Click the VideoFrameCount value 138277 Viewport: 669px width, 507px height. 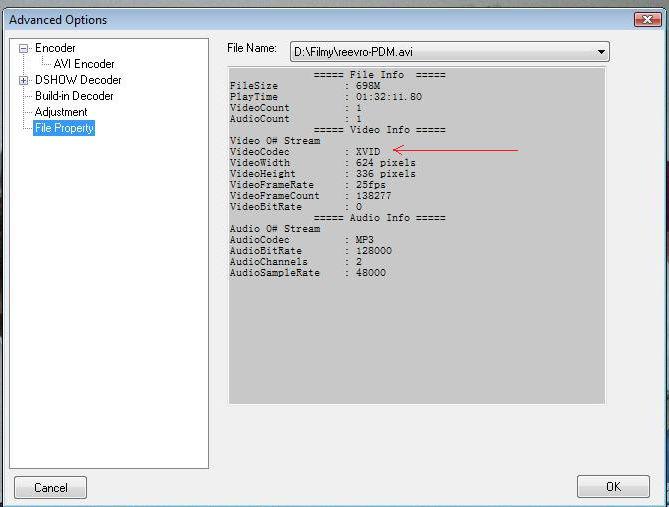click(374, 196)
